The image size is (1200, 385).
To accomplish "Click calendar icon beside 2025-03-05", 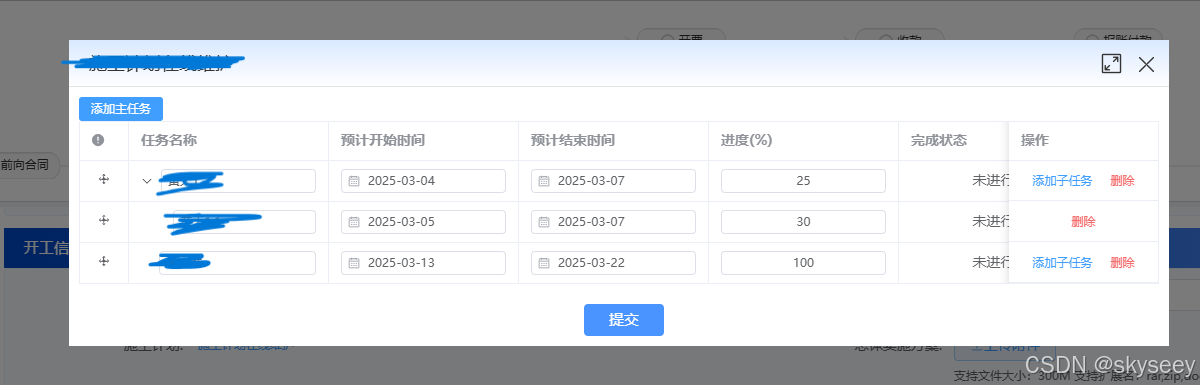I will coord(354,222).
